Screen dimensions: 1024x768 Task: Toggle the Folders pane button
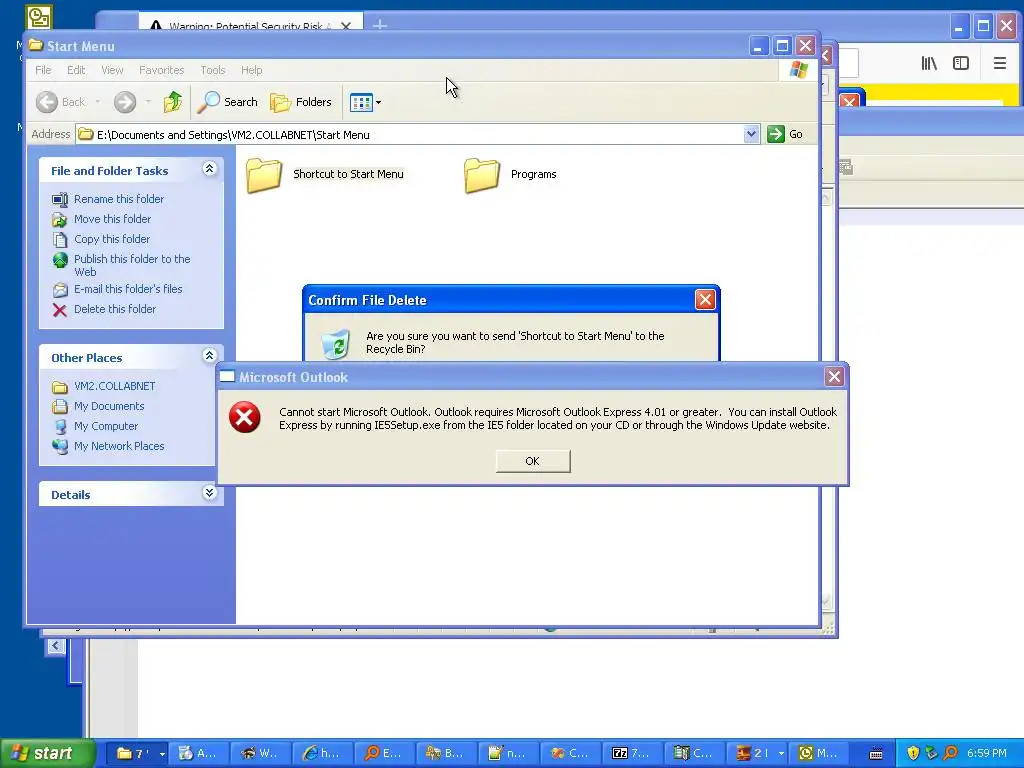point(301,102)
